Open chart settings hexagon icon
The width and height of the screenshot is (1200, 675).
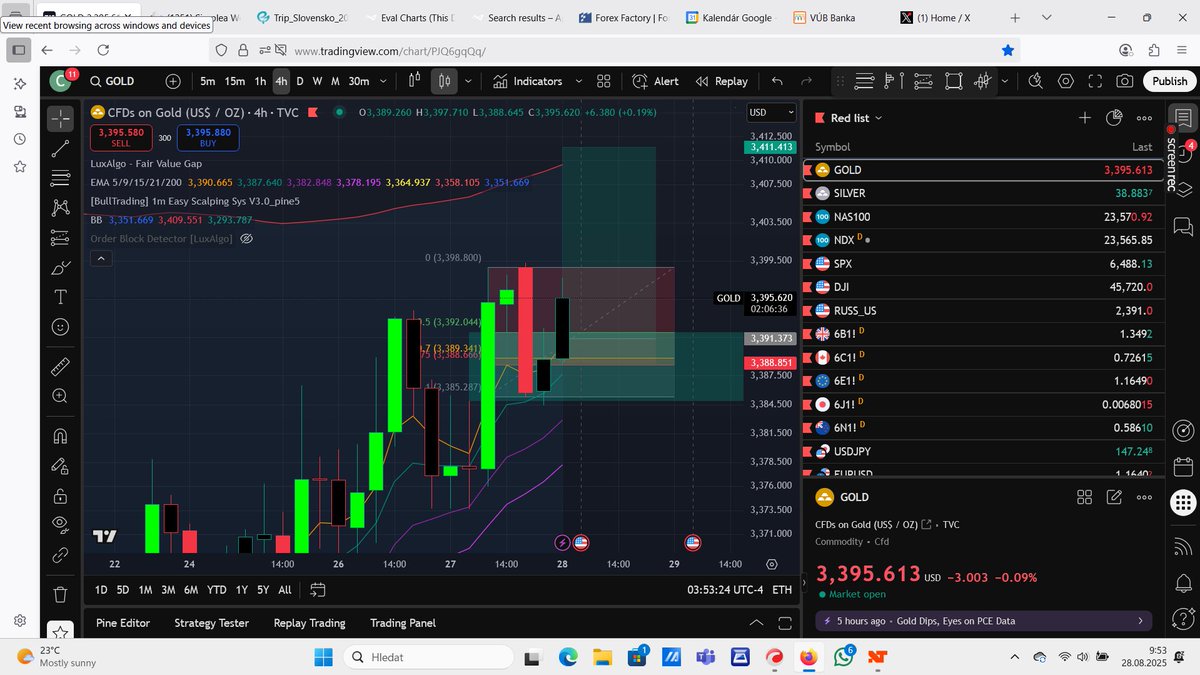pos(1066,82)
